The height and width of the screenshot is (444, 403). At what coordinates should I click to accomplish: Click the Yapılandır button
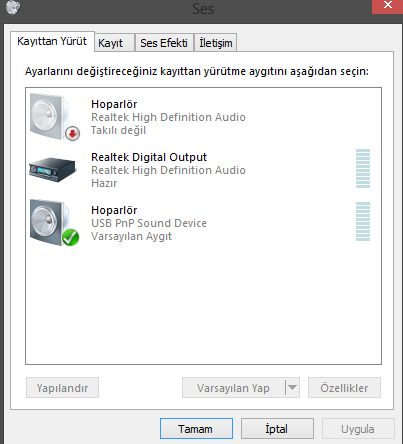62,388
